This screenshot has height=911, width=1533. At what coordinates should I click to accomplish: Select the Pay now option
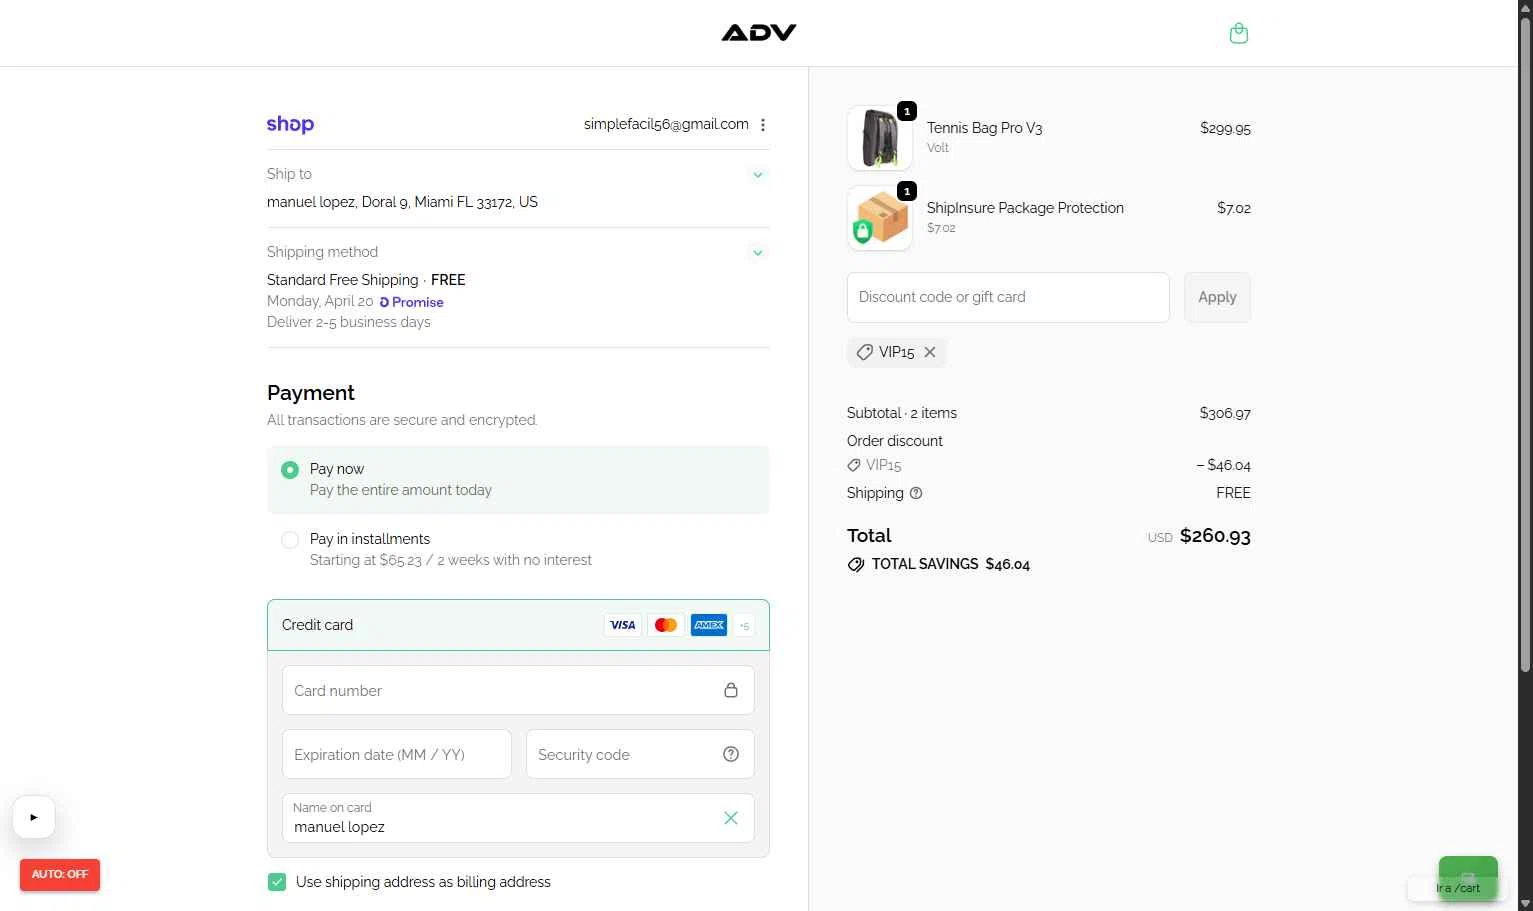click(x=518, y=480)
